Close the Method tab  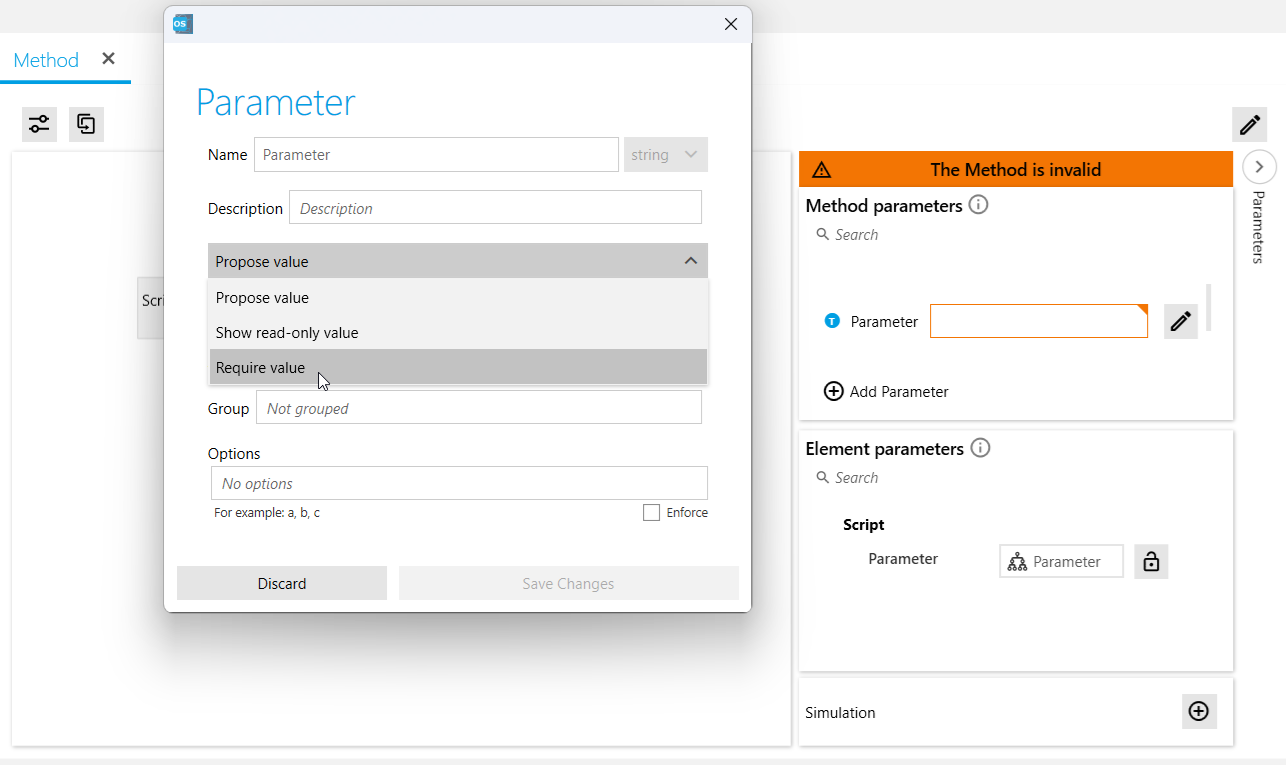point(109,59)
